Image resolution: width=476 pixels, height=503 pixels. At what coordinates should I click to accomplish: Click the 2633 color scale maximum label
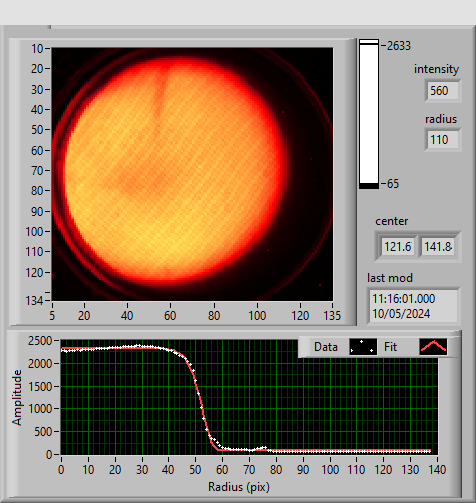pyautogui.click(x=398, y=46)
